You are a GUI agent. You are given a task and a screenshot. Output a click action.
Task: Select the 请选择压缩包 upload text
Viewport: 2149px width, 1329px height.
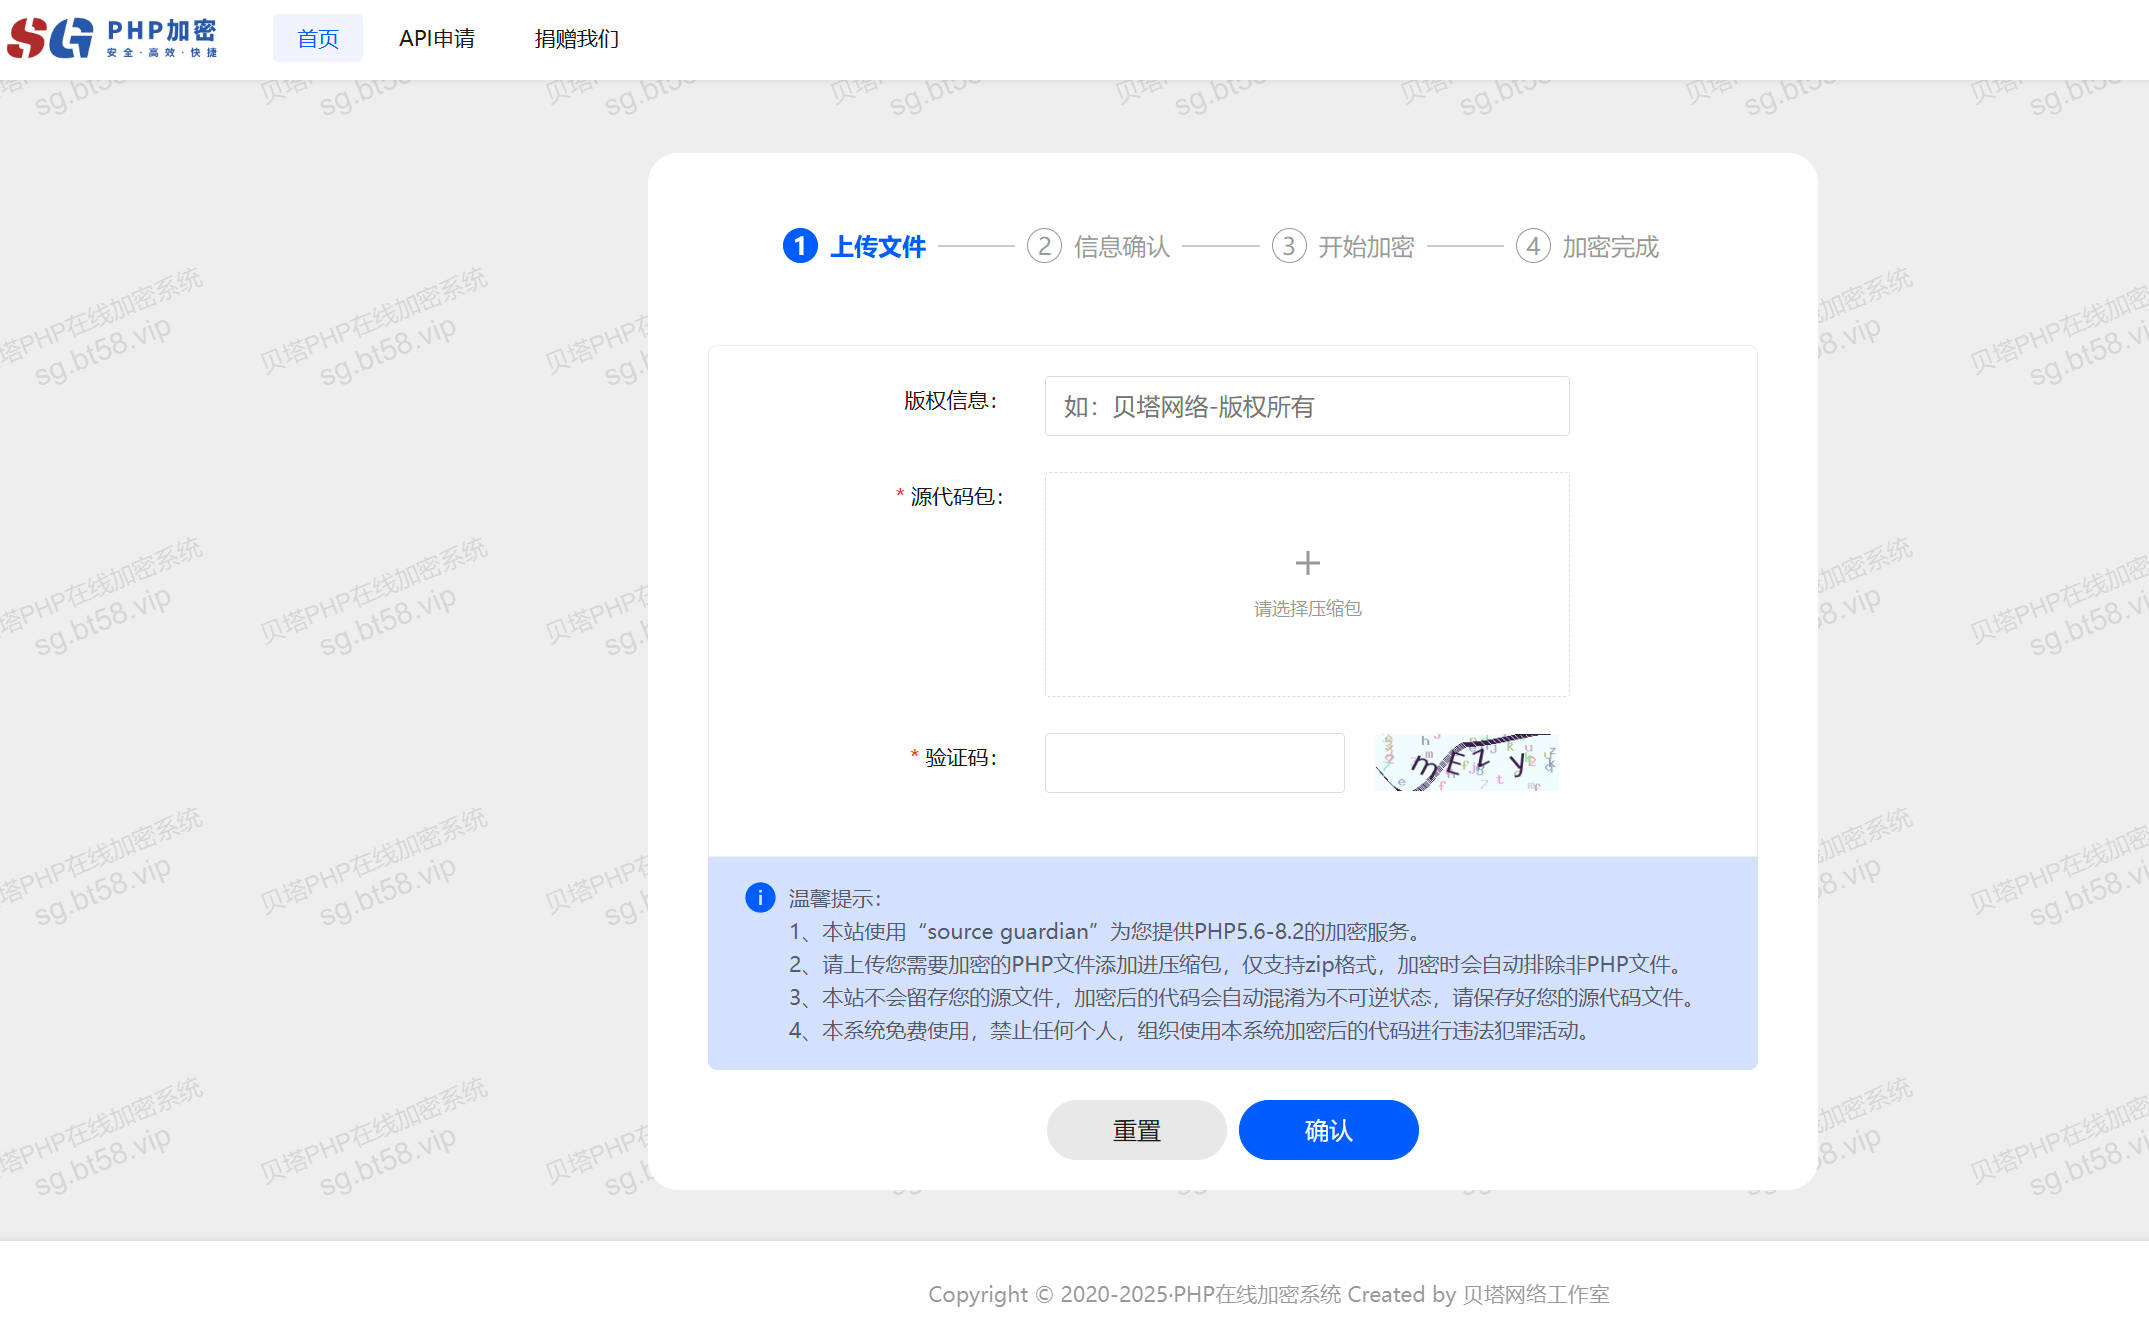(x=1307, y=608)
